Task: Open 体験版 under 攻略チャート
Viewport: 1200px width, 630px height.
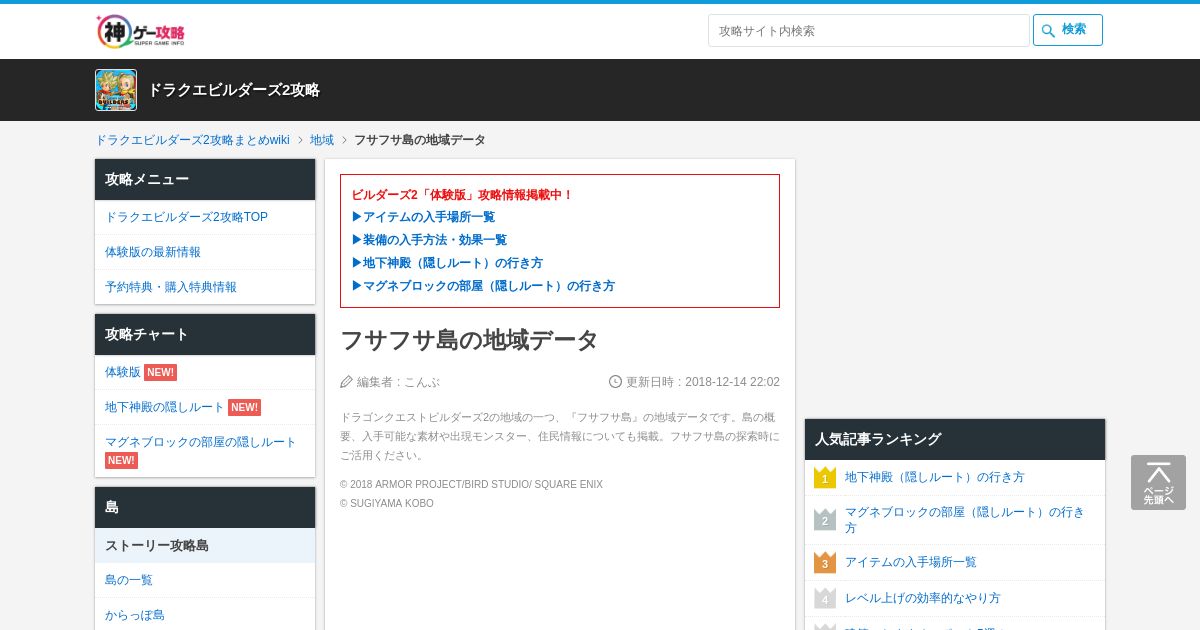Action: coord(123,372)
